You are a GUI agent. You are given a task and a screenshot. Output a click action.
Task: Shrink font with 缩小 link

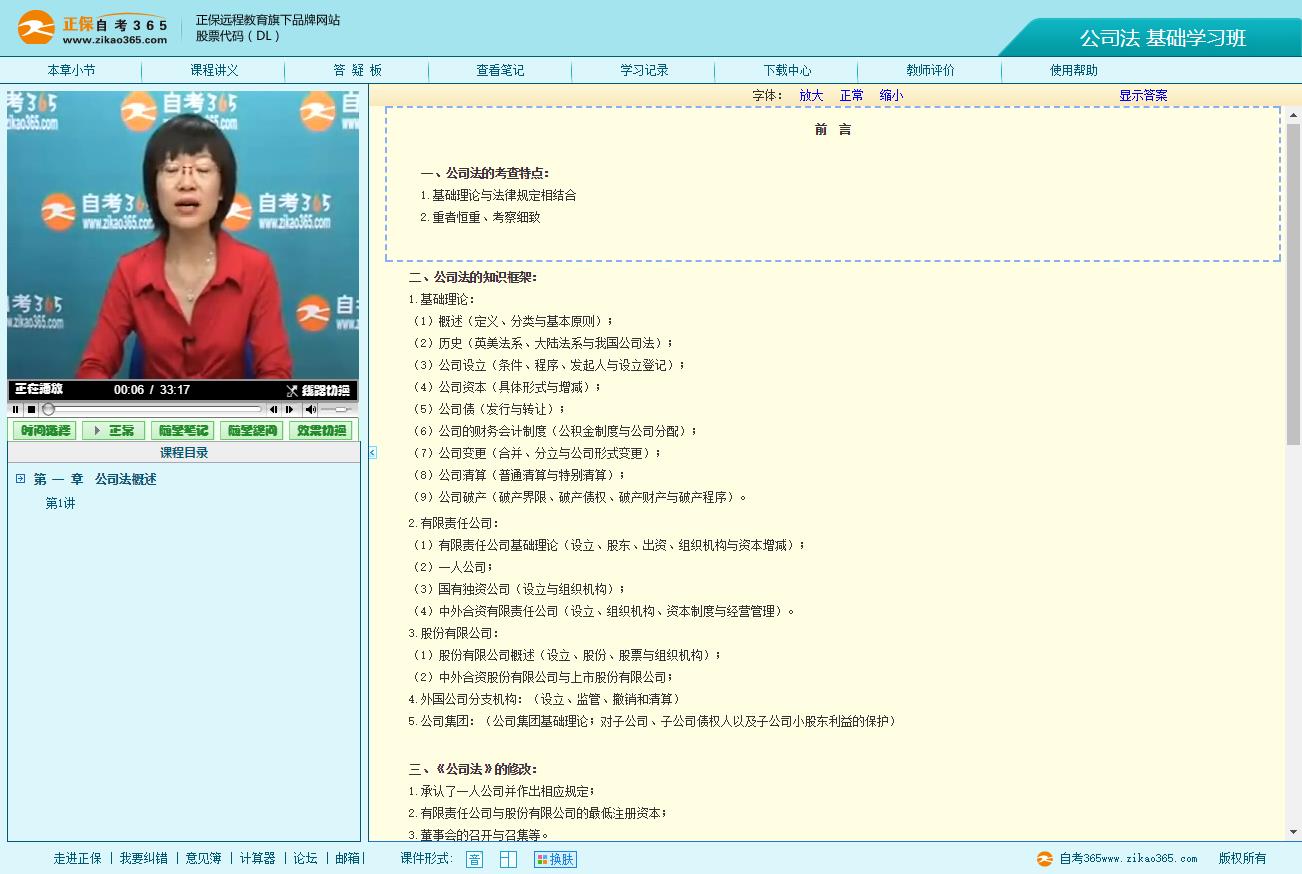tap(891, 96)
